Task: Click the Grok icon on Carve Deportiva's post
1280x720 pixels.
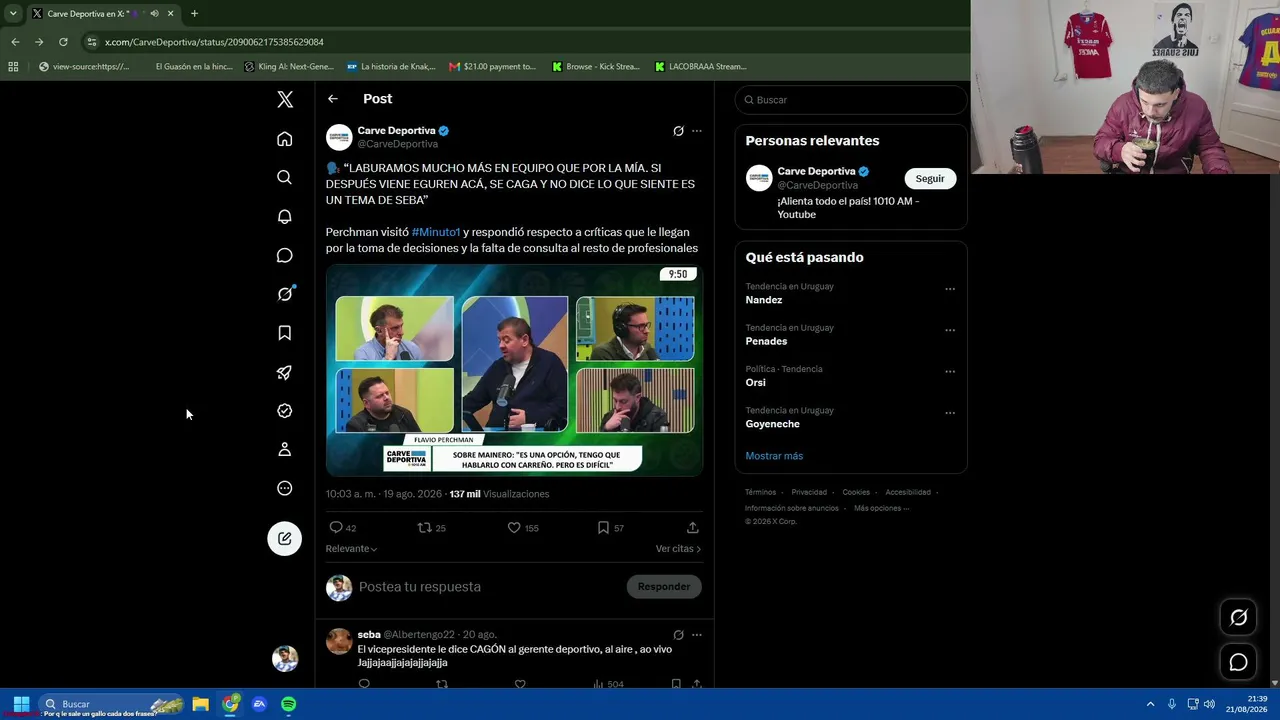Action: click(678, 131)
